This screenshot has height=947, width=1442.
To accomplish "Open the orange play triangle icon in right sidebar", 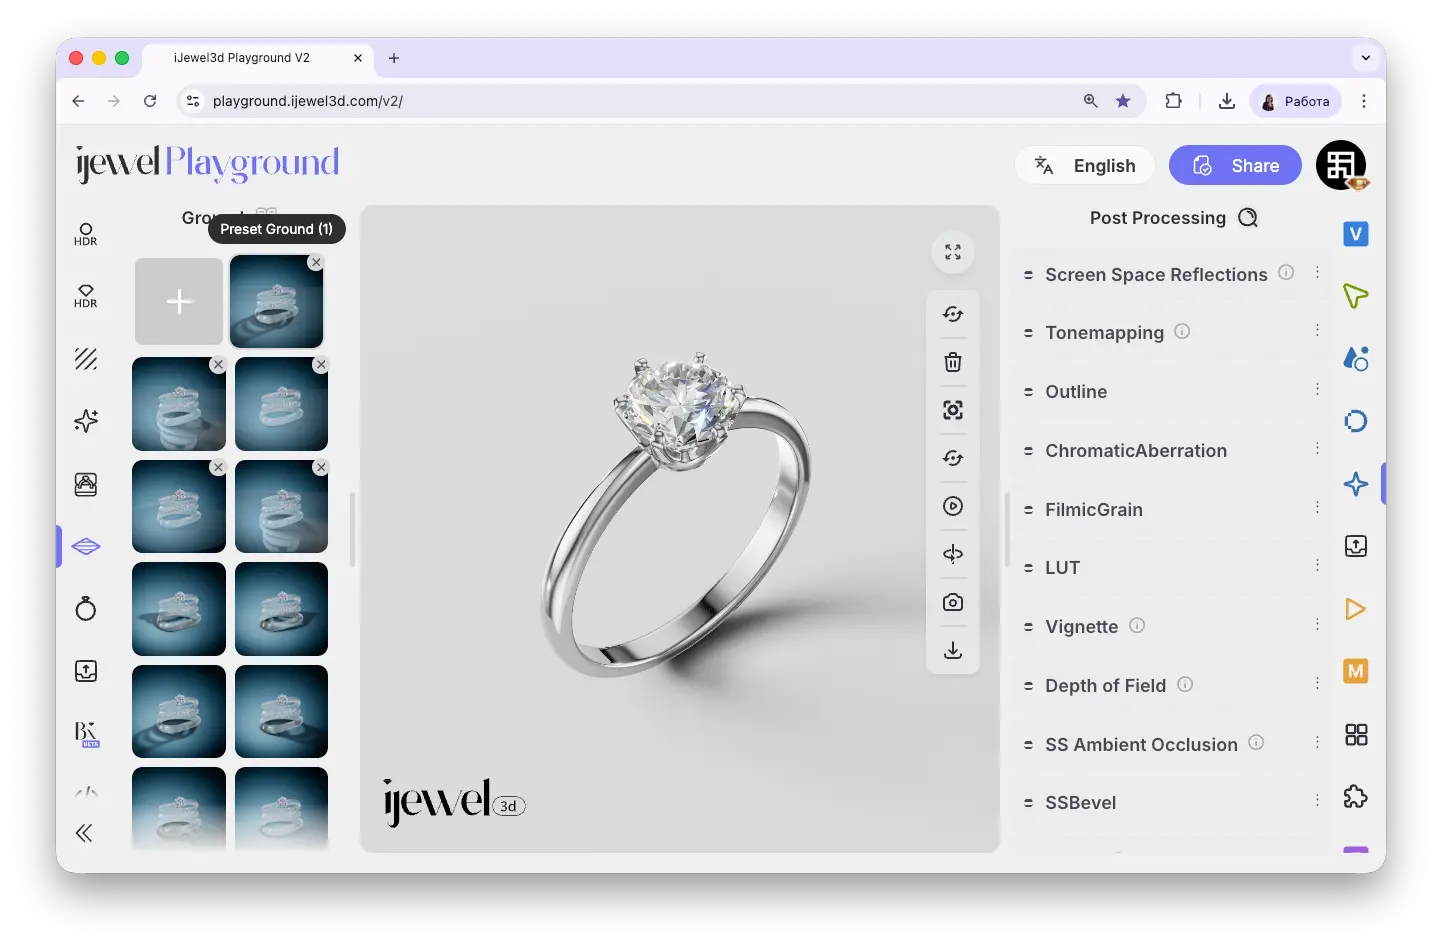I will pos(1356,609).
